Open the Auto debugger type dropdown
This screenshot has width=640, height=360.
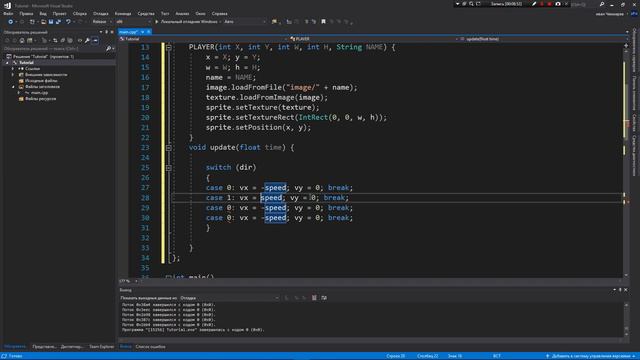point(244,22)
